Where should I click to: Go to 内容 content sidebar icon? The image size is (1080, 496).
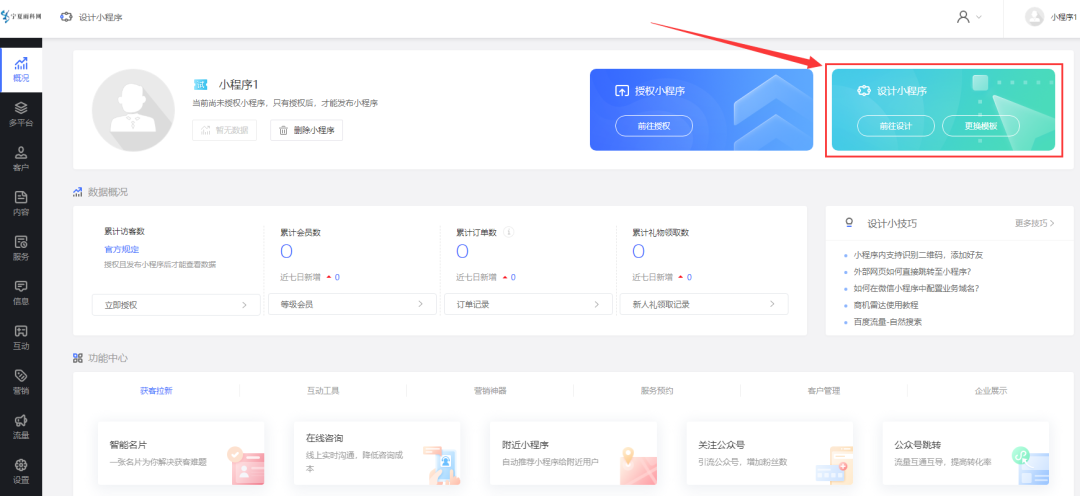coord(21,204)
